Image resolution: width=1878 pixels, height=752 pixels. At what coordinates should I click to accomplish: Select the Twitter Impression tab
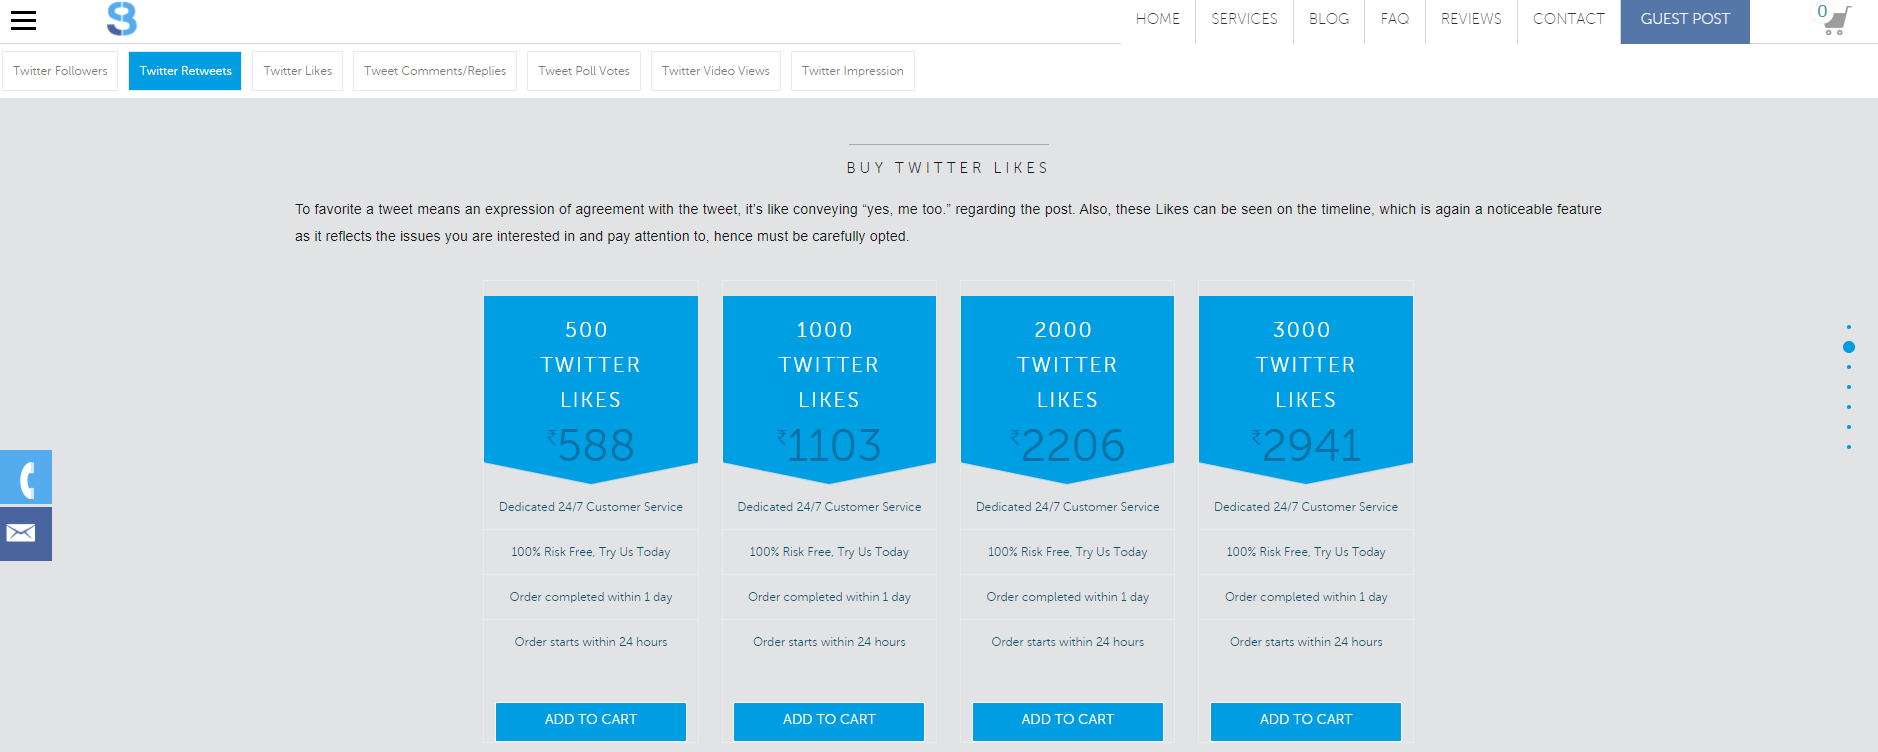[852, 71]
